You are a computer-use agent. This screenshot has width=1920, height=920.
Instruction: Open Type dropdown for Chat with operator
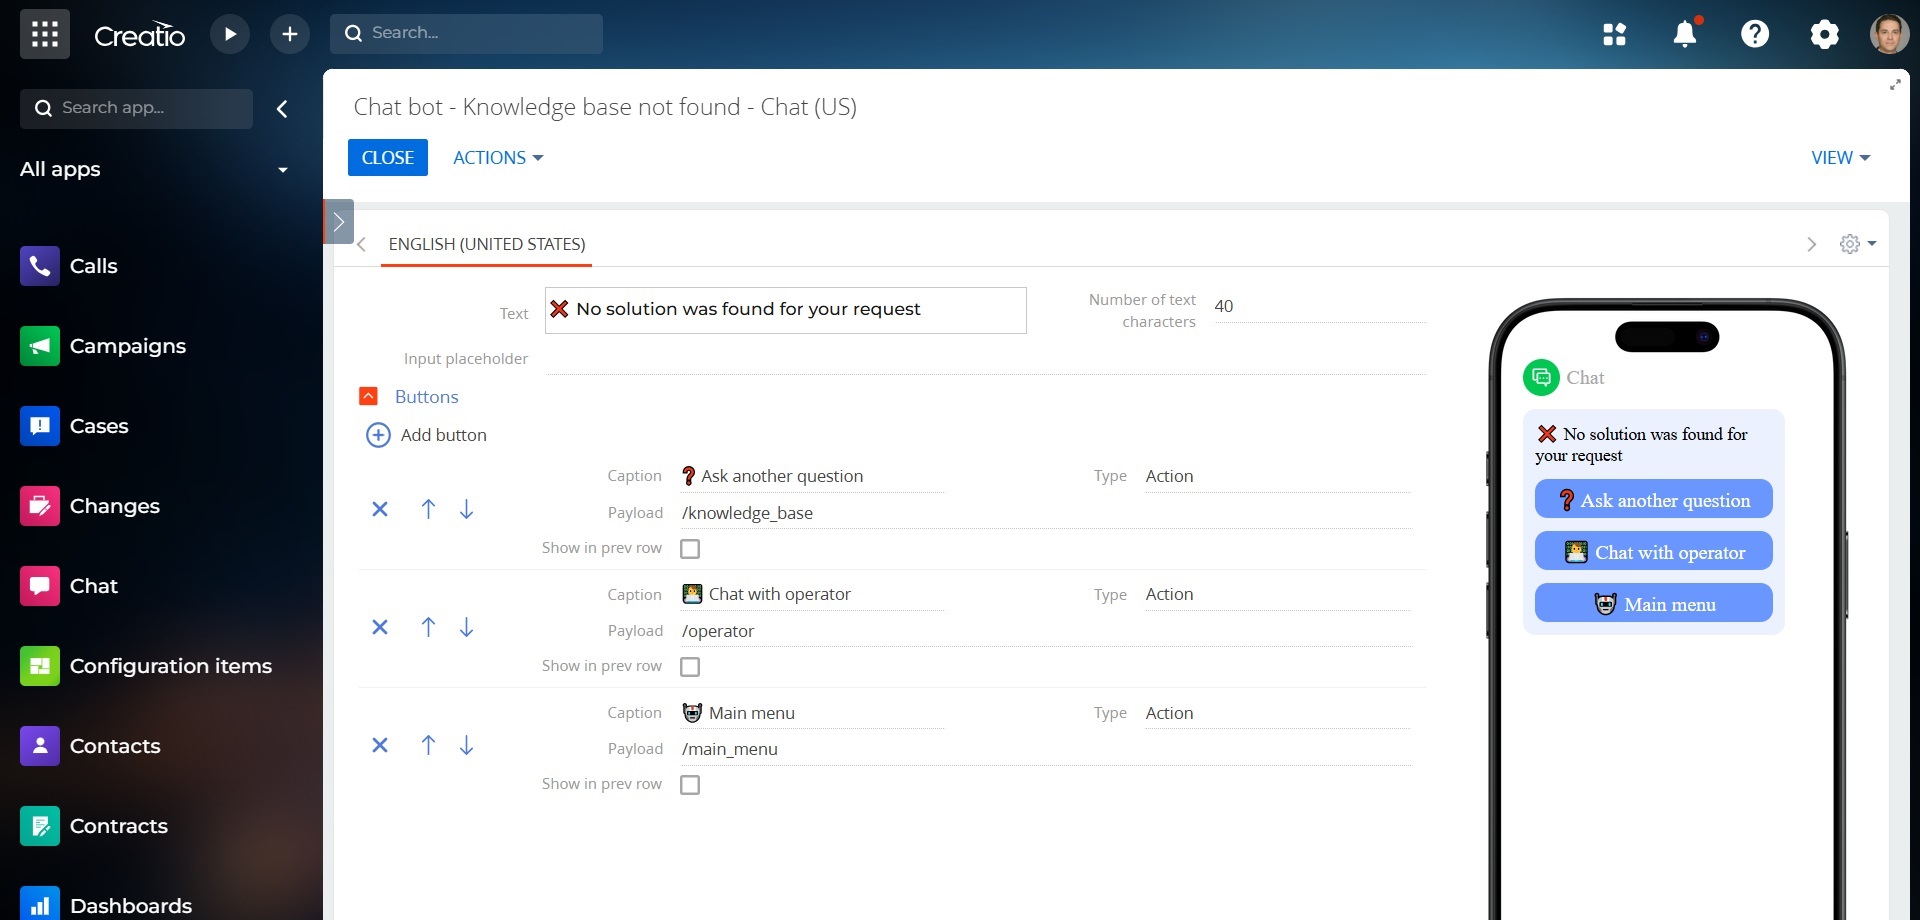coord(1278,595)
